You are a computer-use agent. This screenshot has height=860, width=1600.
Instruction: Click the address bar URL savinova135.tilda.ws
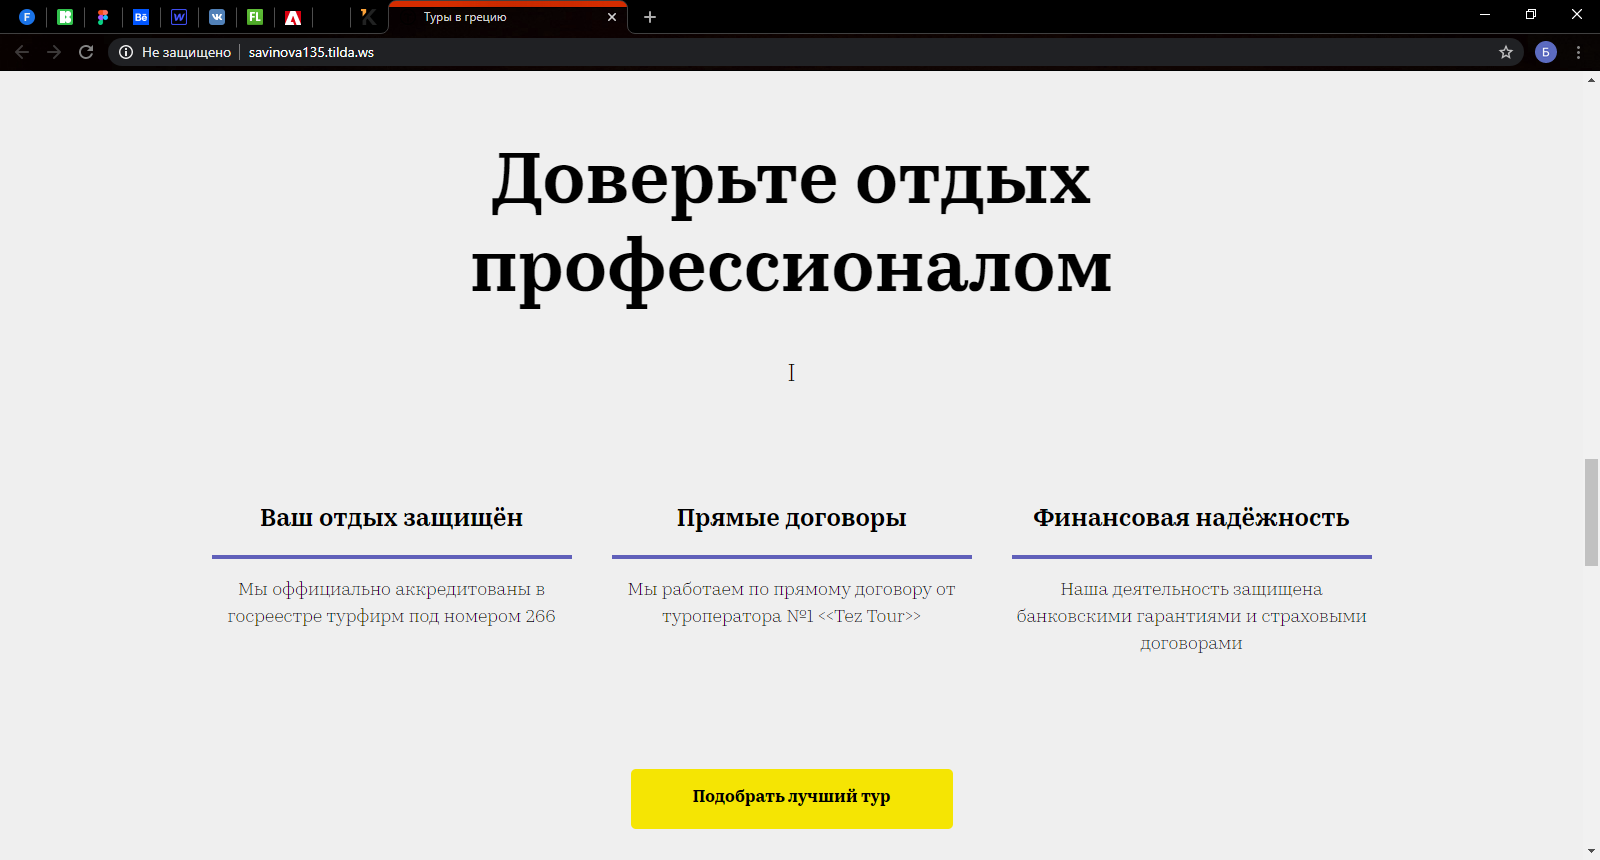pos(311,52)
